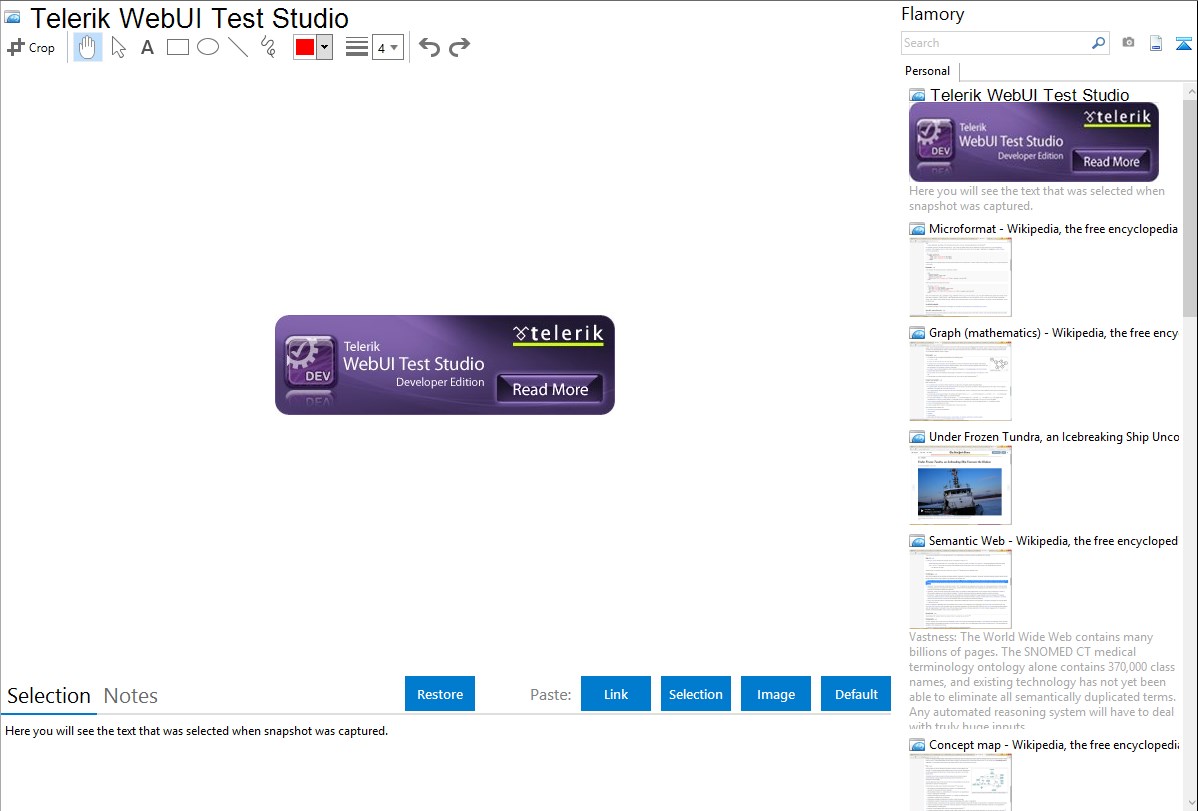Screen dimensions: 1198x811
Task: Click the icon beside Concept map title
Action: coord(918,745)
